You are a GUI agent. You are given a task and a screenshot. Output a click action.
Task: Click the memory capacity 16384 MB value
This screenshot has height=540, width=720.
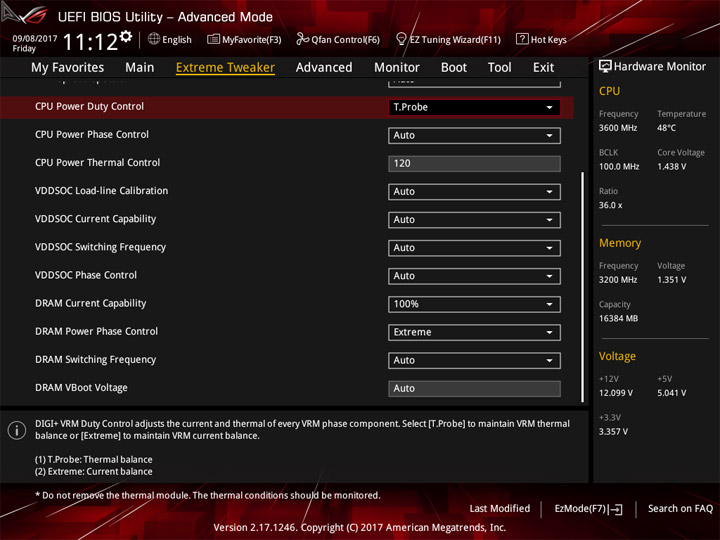619,319
